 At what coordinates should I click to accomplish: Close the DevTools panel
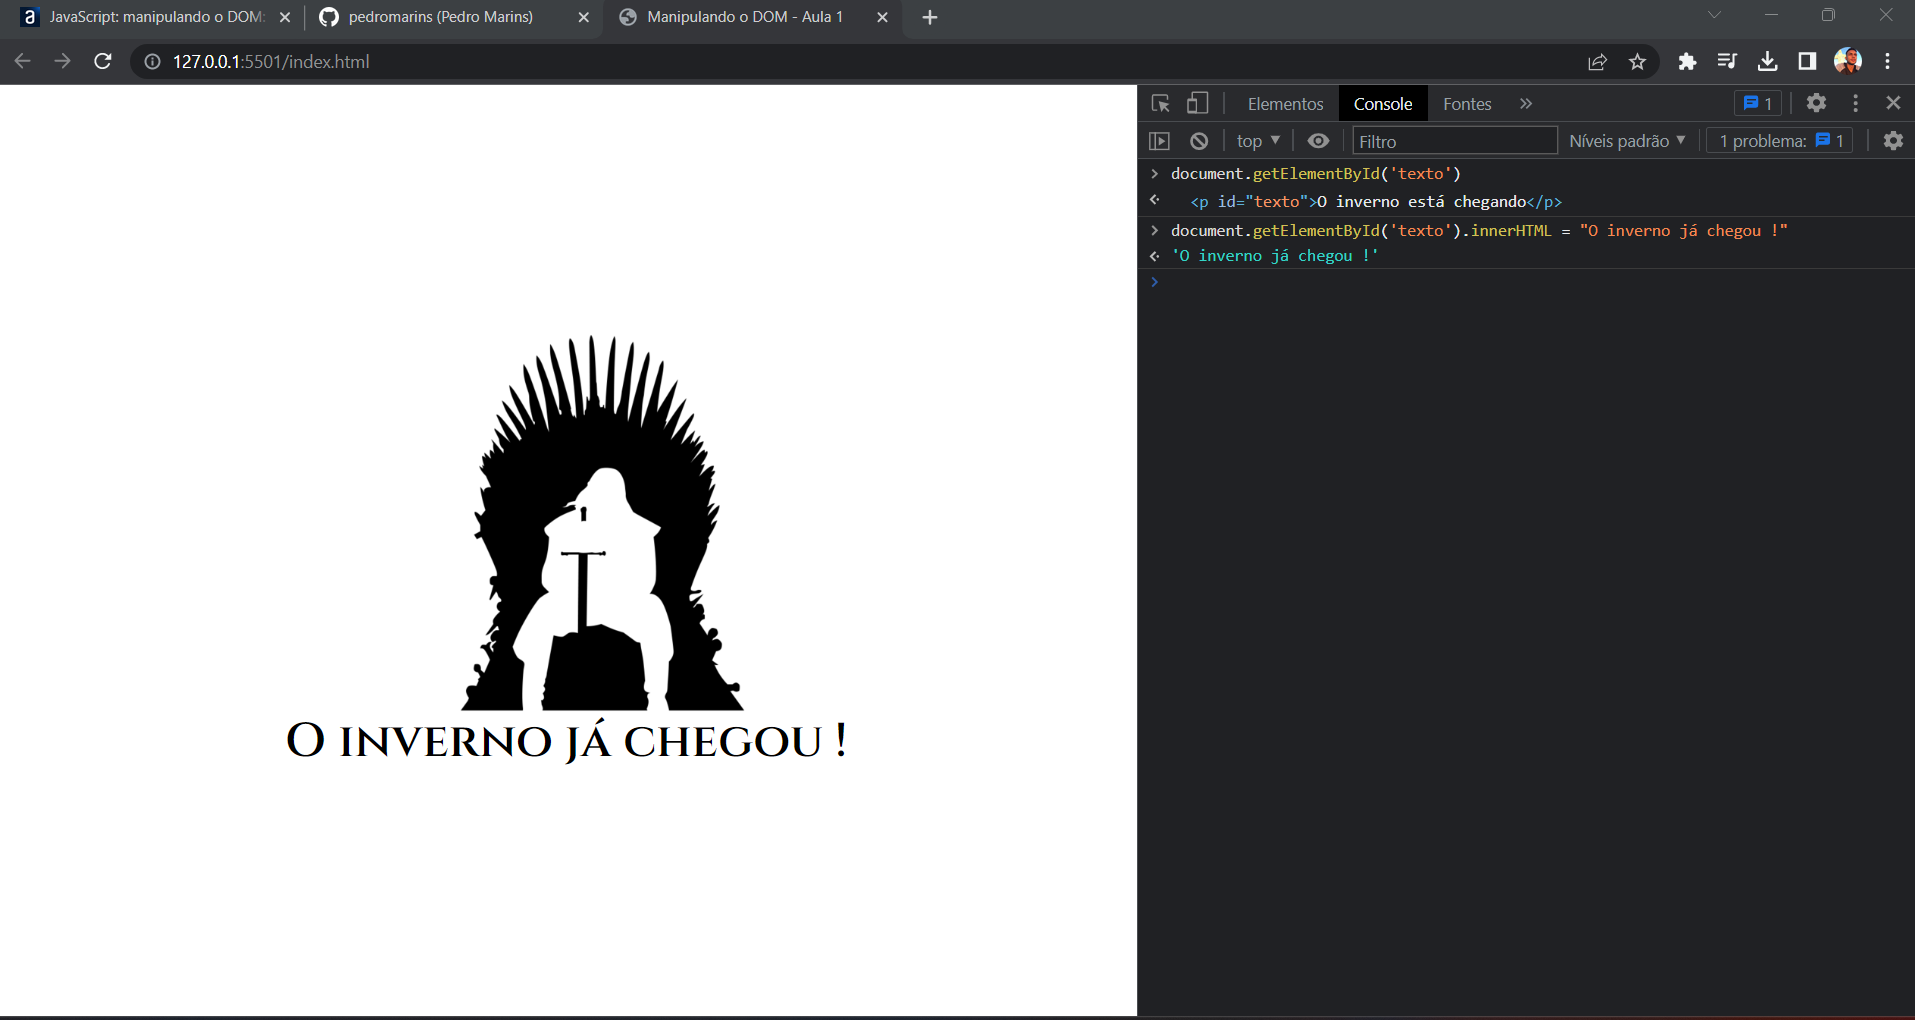tap(1893, 103)
